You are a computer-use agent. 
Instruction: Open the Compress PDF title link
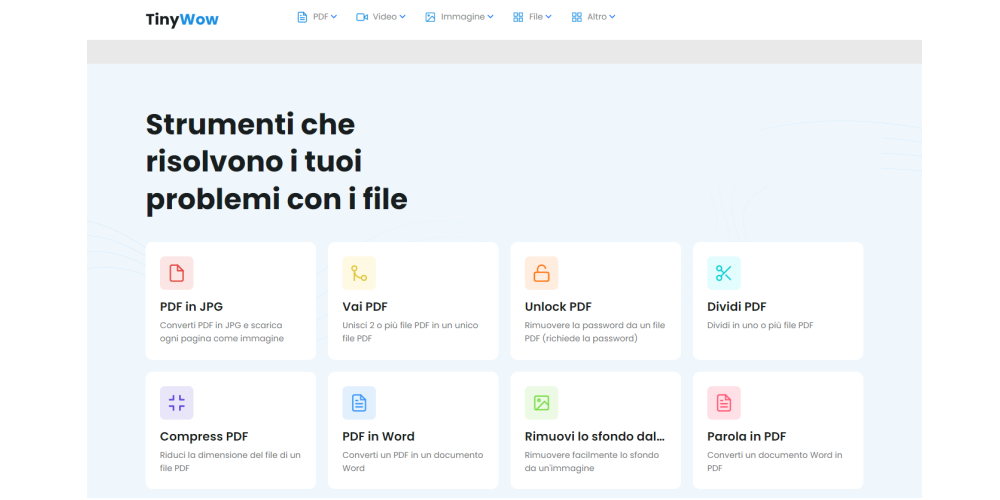point(204,437)
